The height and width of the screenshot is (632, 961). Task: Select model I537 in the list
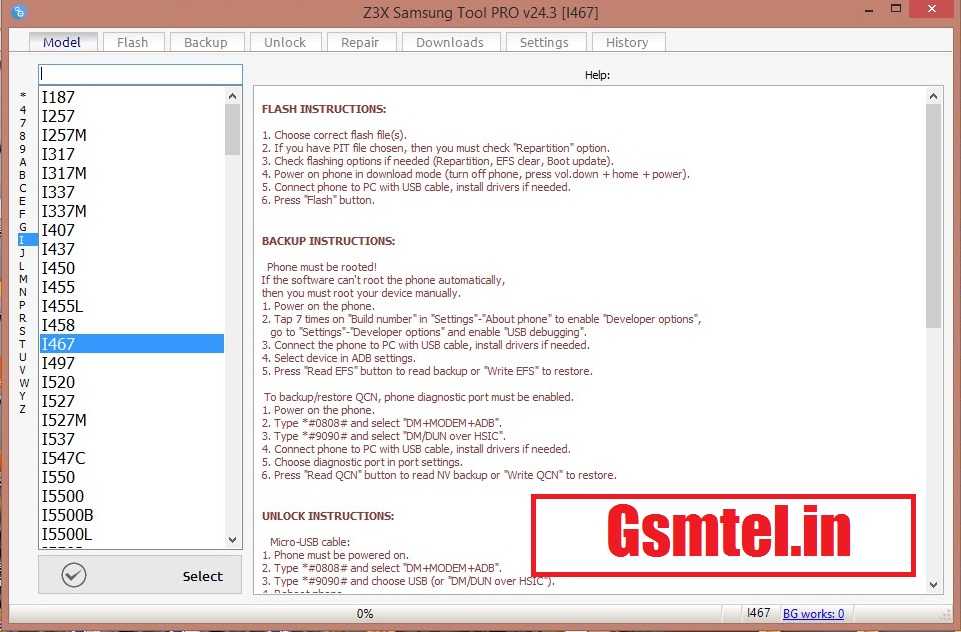[132, 440]
